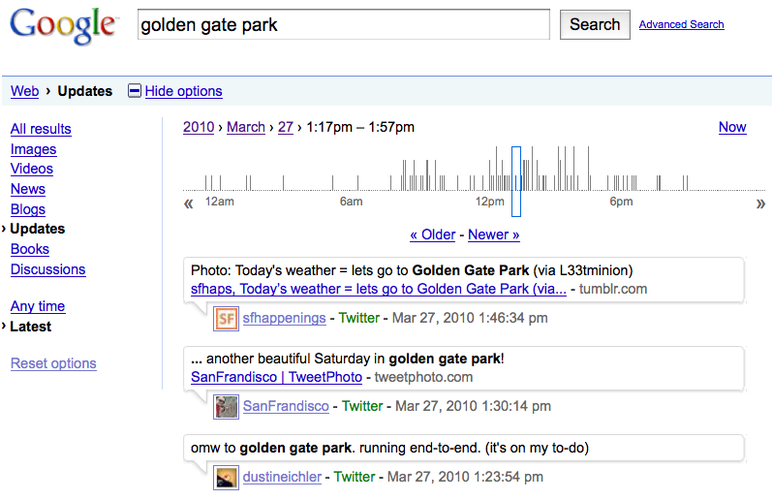Open SanFrandisco TweetPhoto link

tap(277, 377)
